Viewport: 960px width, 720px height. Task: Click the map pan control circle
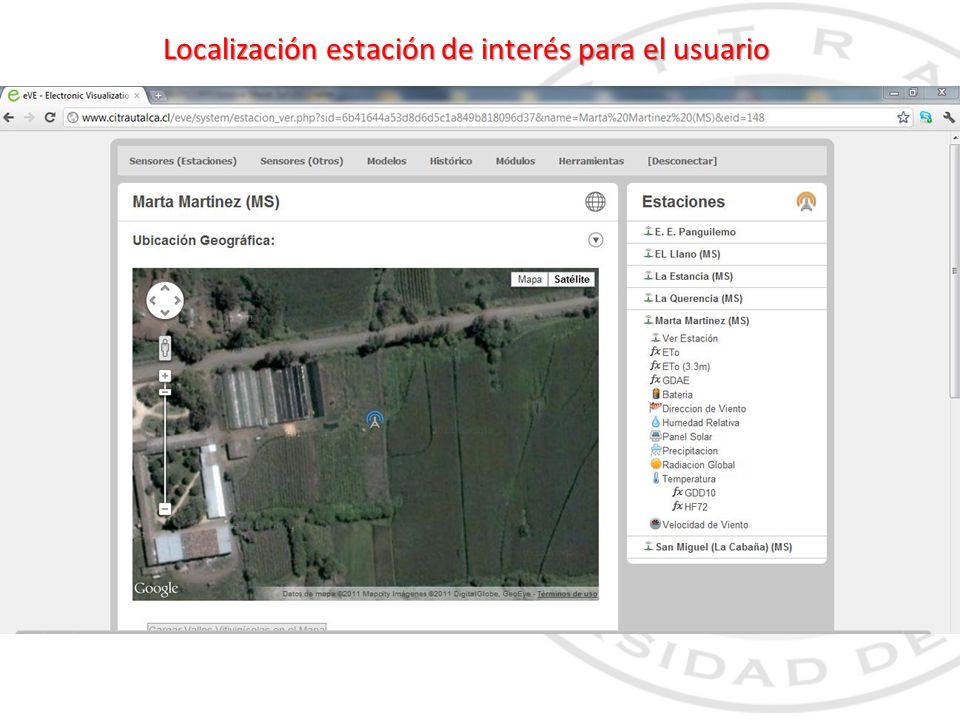[165, 300]
